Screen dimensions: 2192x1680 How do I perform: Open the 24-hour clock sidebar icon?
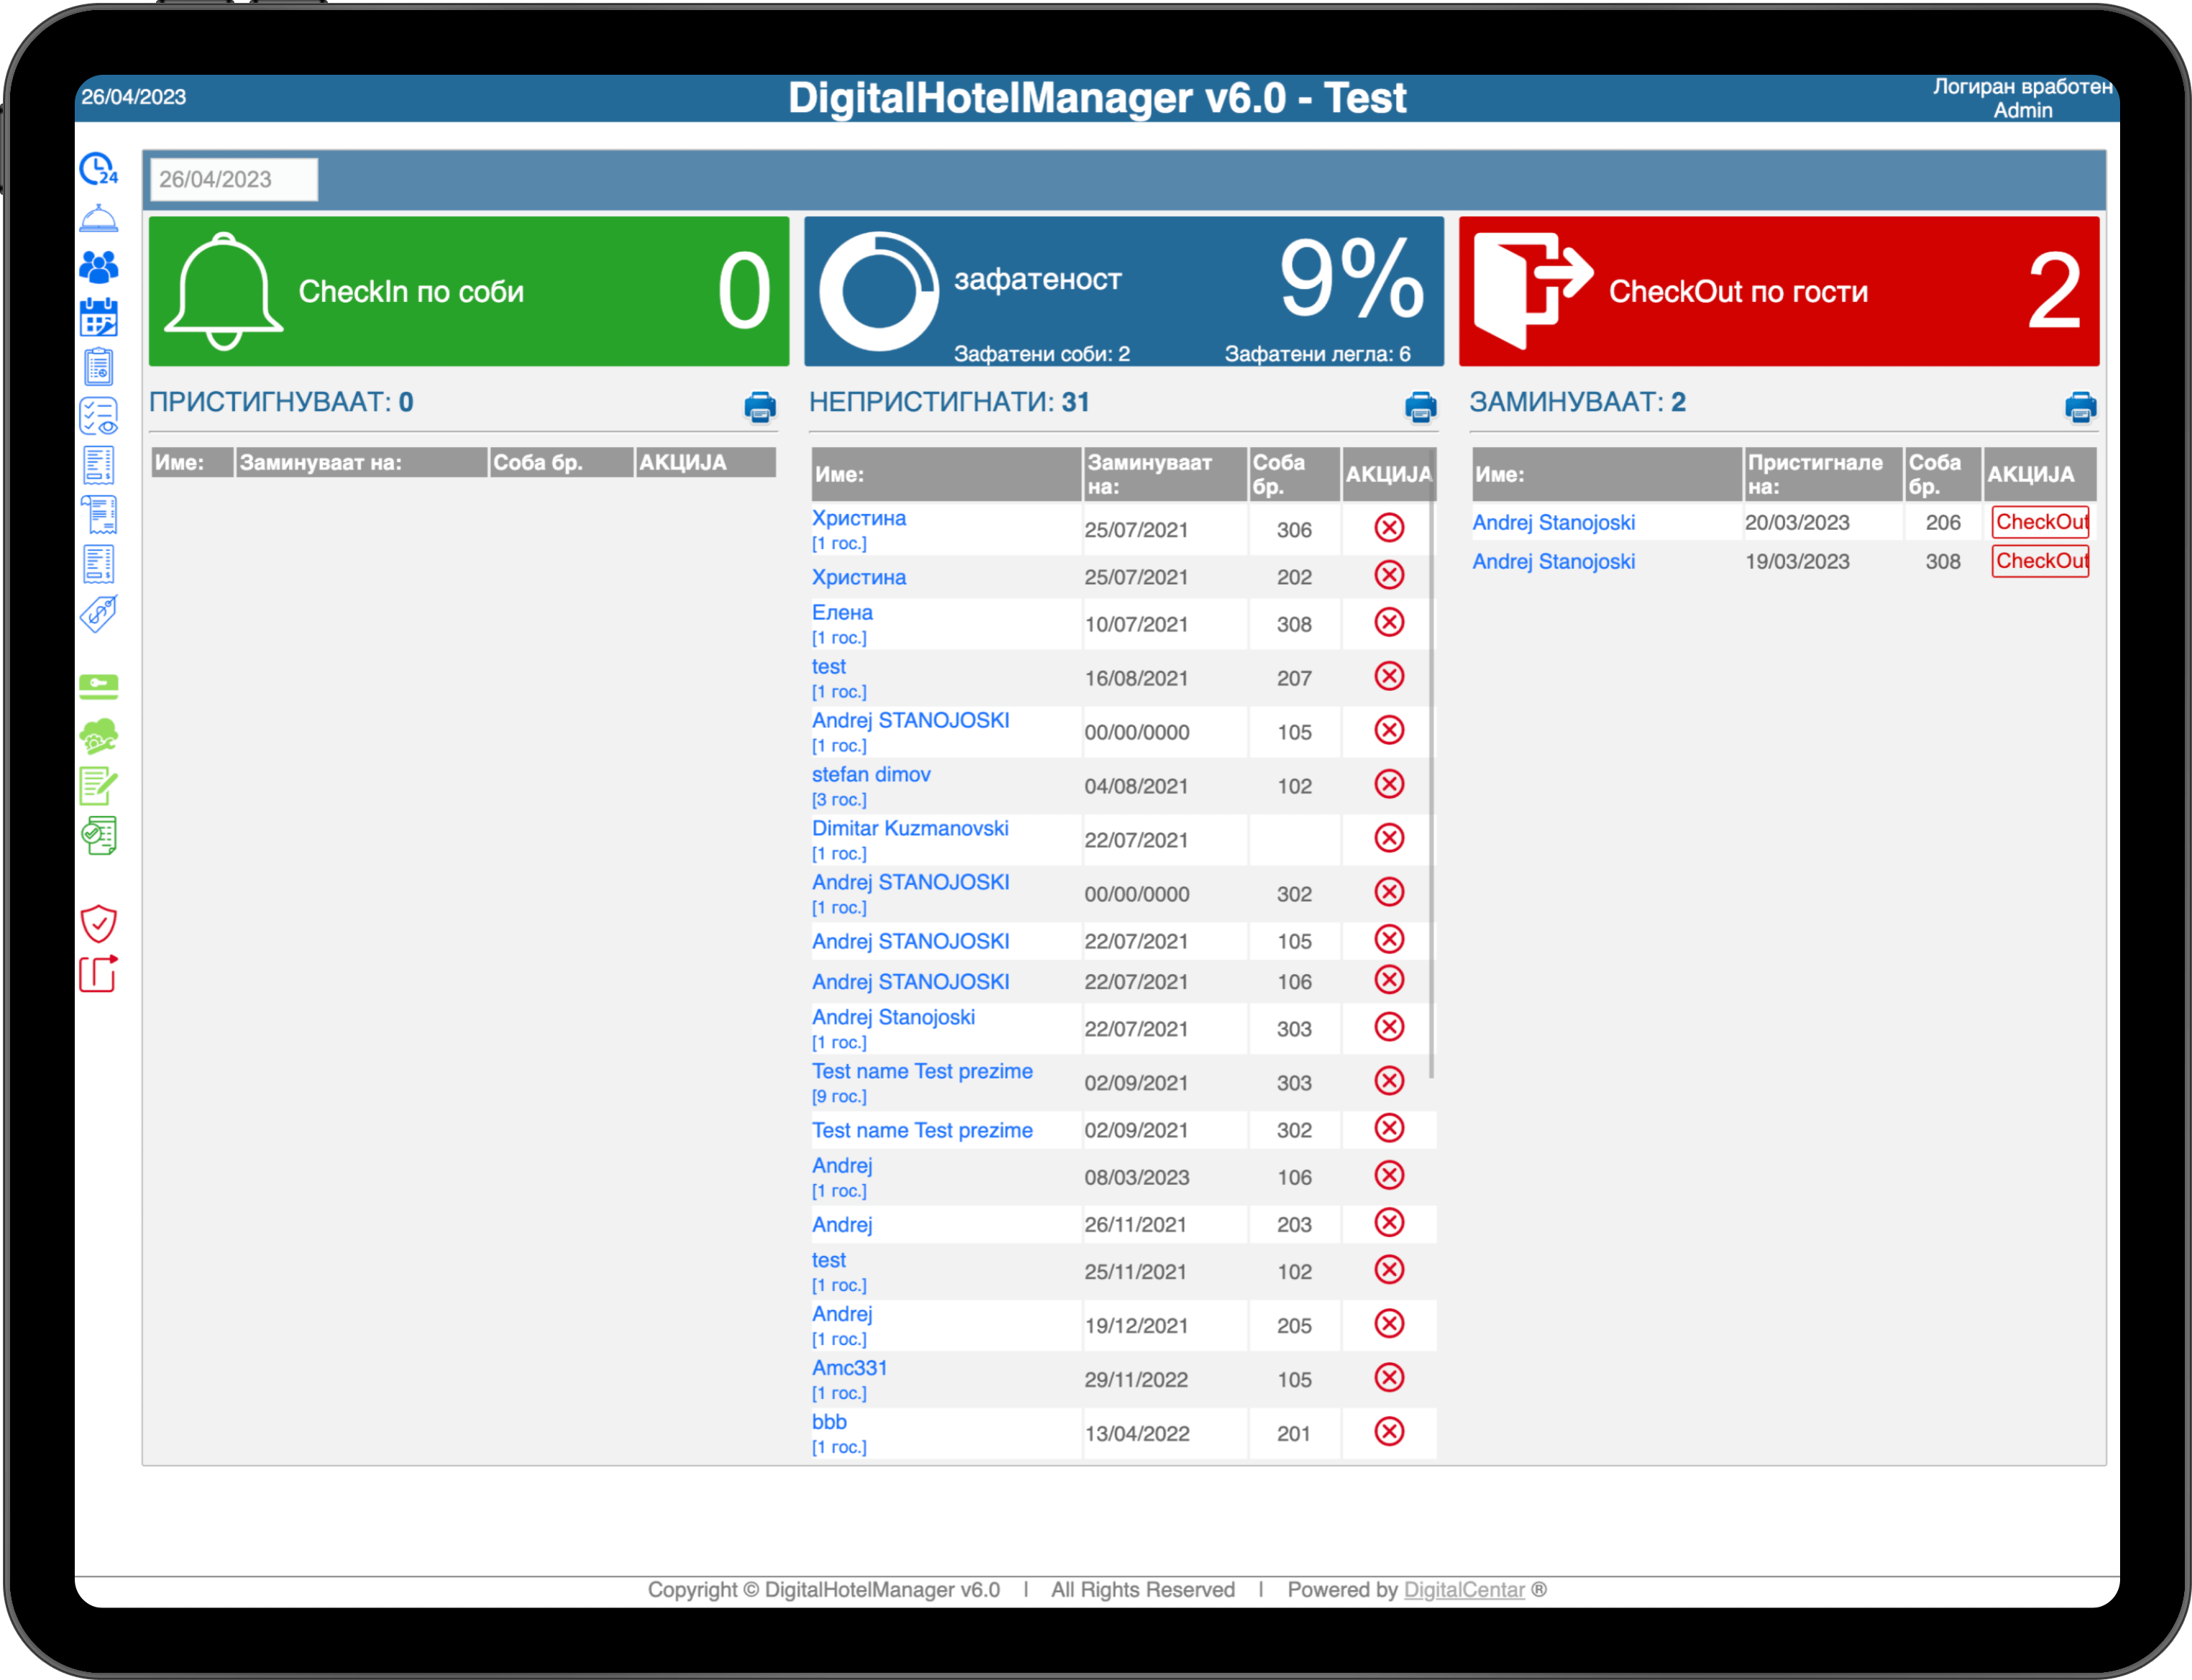[x=98, y=169]
